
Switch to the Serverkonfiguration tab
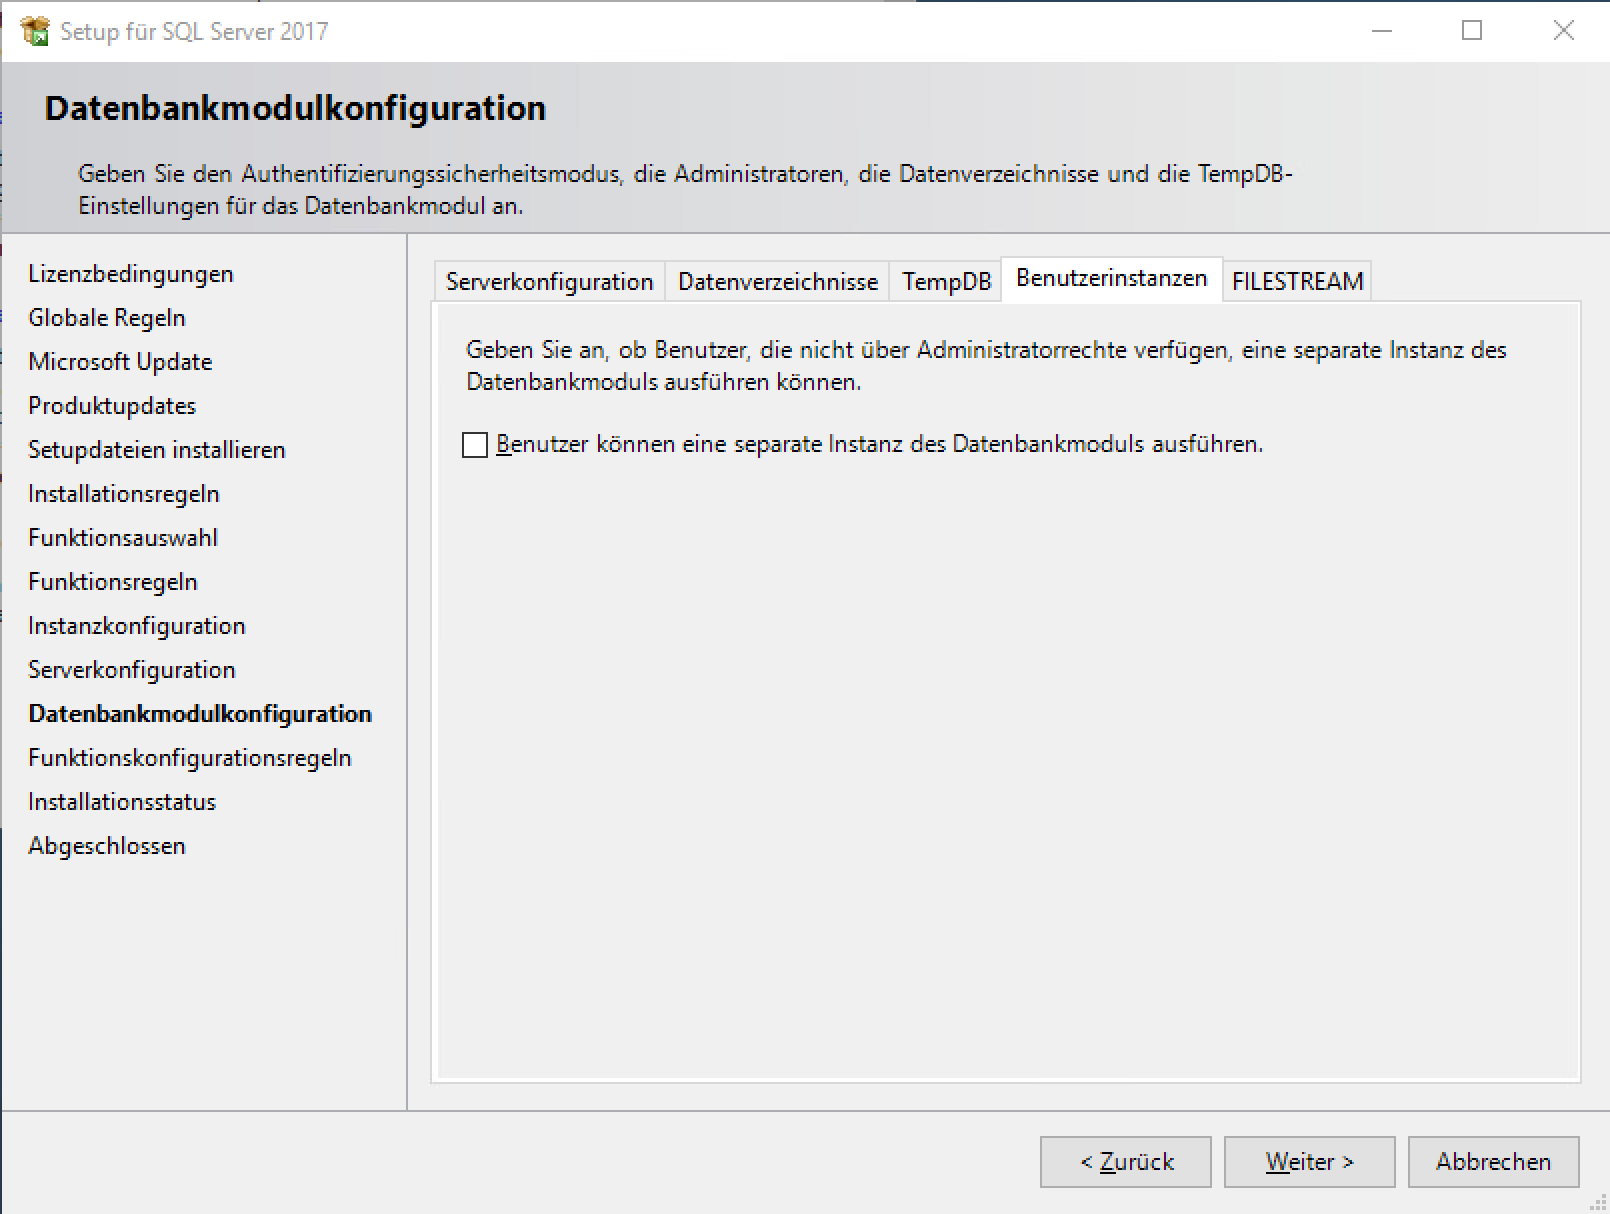(549, 282)
